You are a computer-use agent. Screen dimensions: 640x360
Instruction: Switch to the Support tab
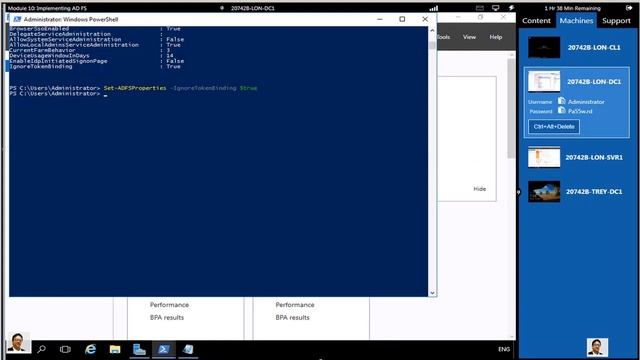pos(616,21)
